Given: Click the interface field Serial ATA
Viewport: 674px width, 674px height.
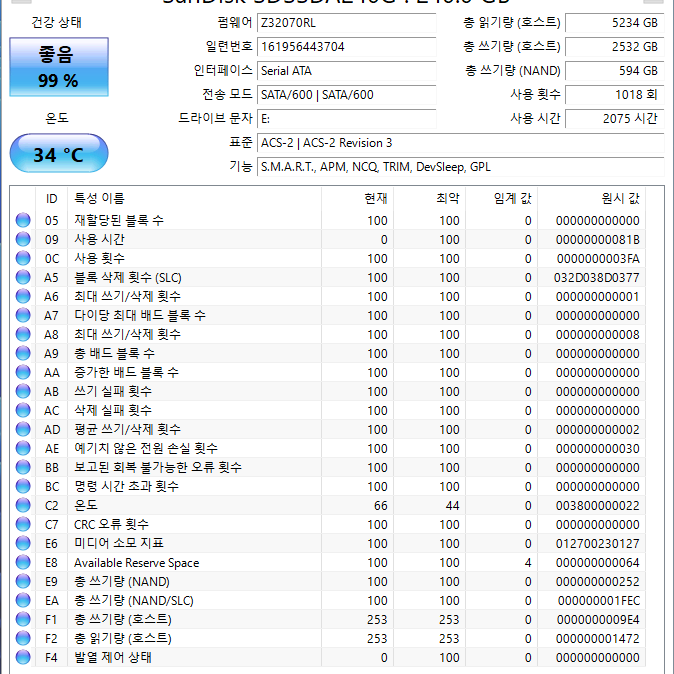Looking at the screenshot, I should pyautogui.click(x=346, y=71).
